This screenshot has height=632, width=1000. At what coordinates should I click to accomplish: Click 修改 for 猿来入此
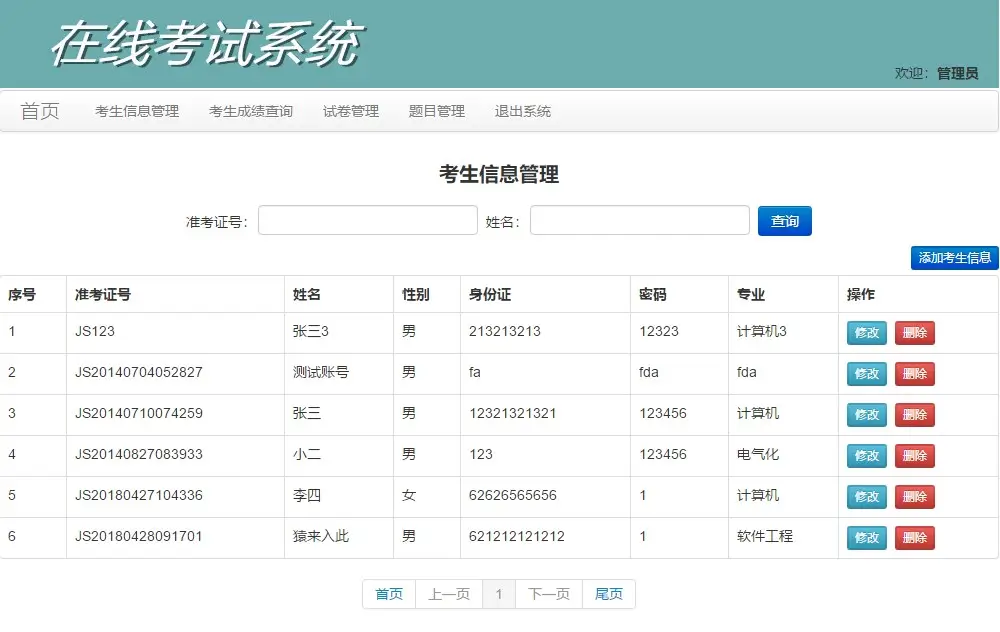tap(865, 537)
